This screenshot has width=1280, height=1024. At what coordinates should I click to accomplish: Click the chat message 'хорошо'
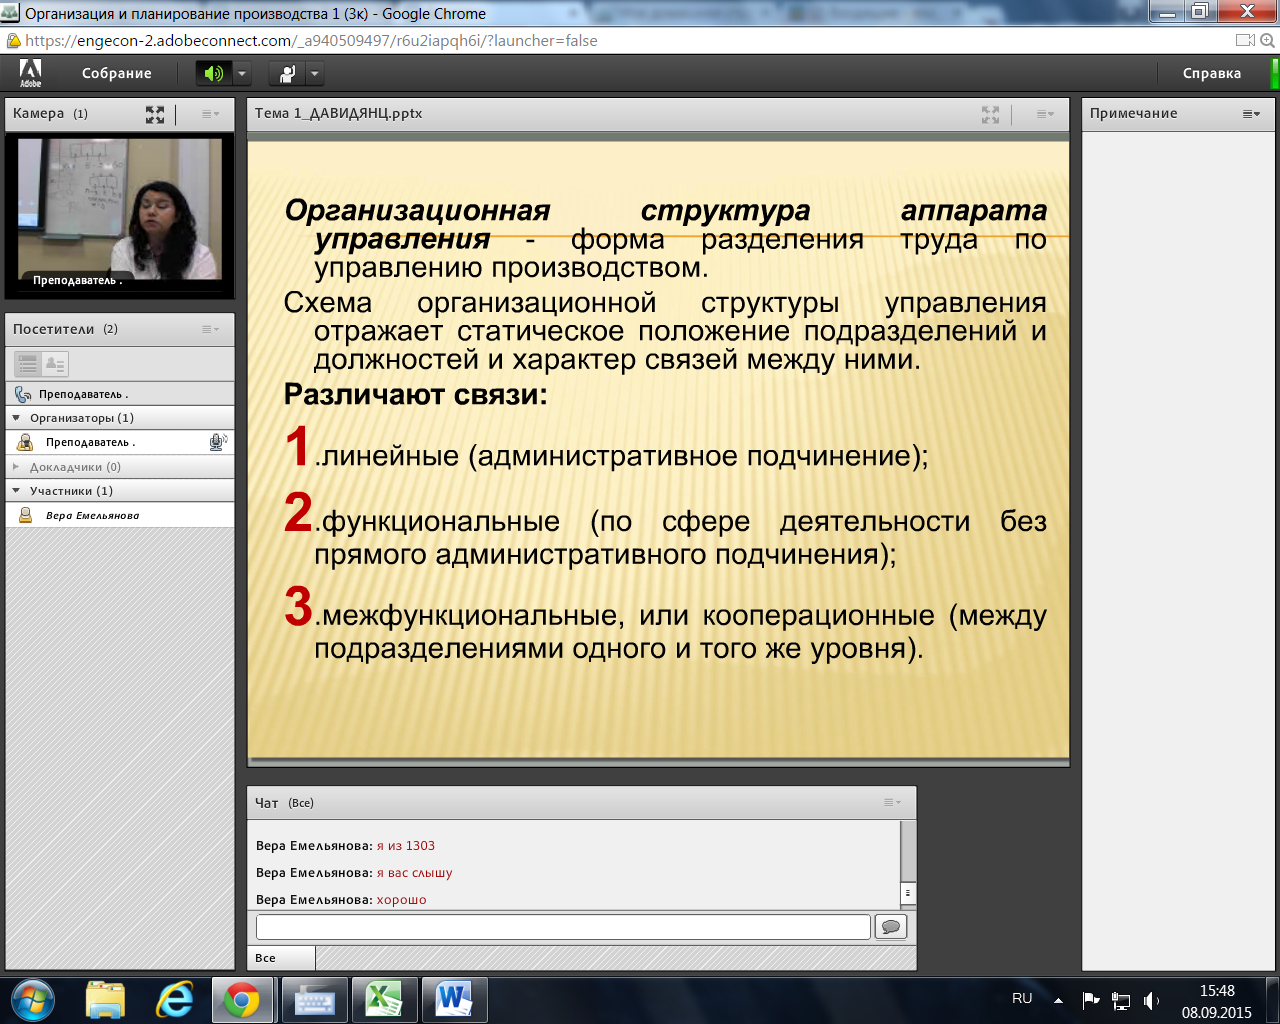pyautogui.click(x=401, y=900)
